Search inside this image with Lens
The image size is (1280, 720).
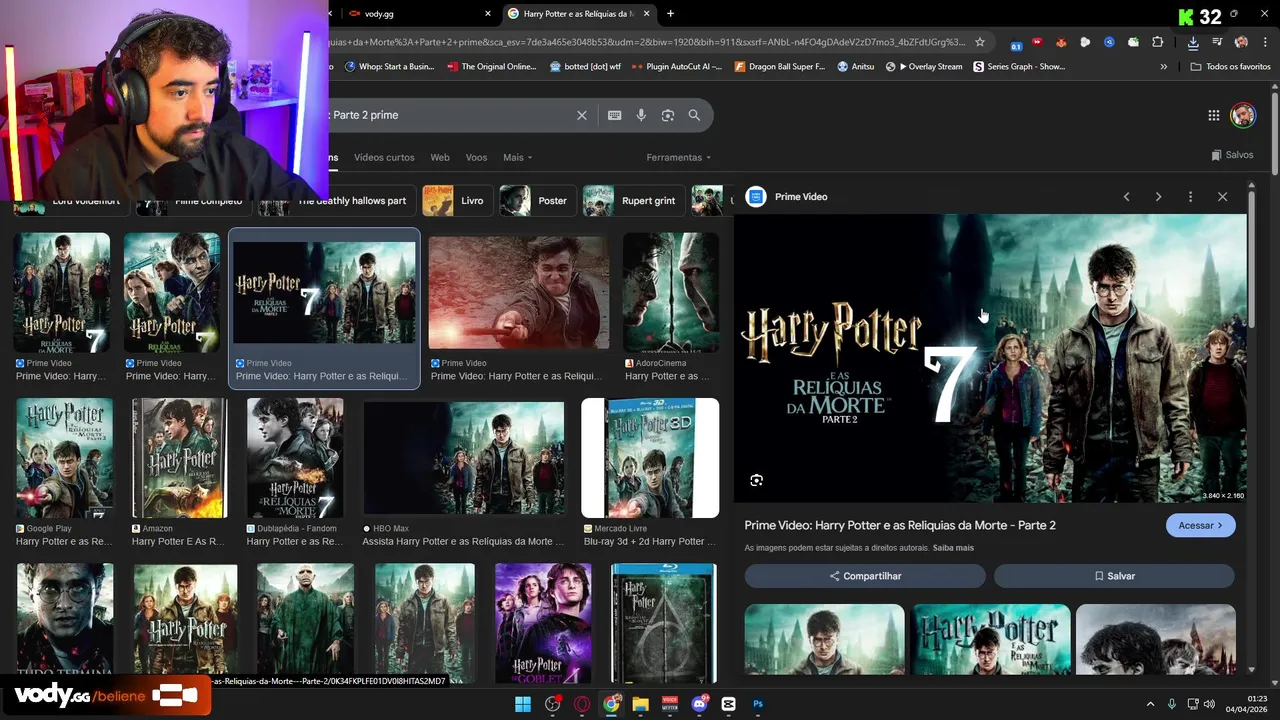coord(756,480)
